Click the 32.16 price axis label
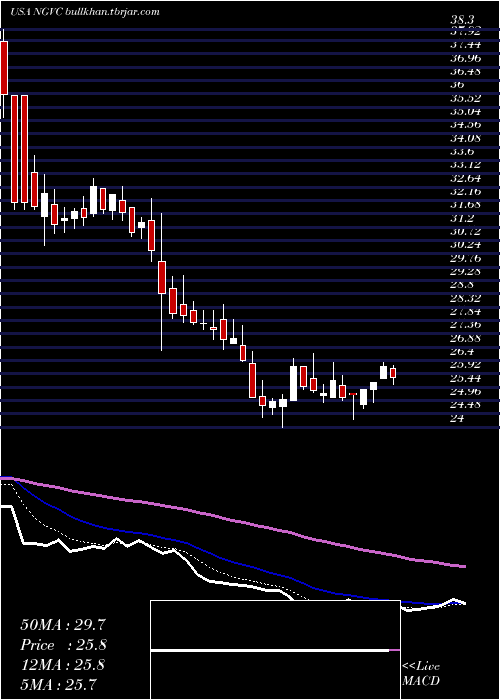 pyautogui.click(x=465, y=192)
